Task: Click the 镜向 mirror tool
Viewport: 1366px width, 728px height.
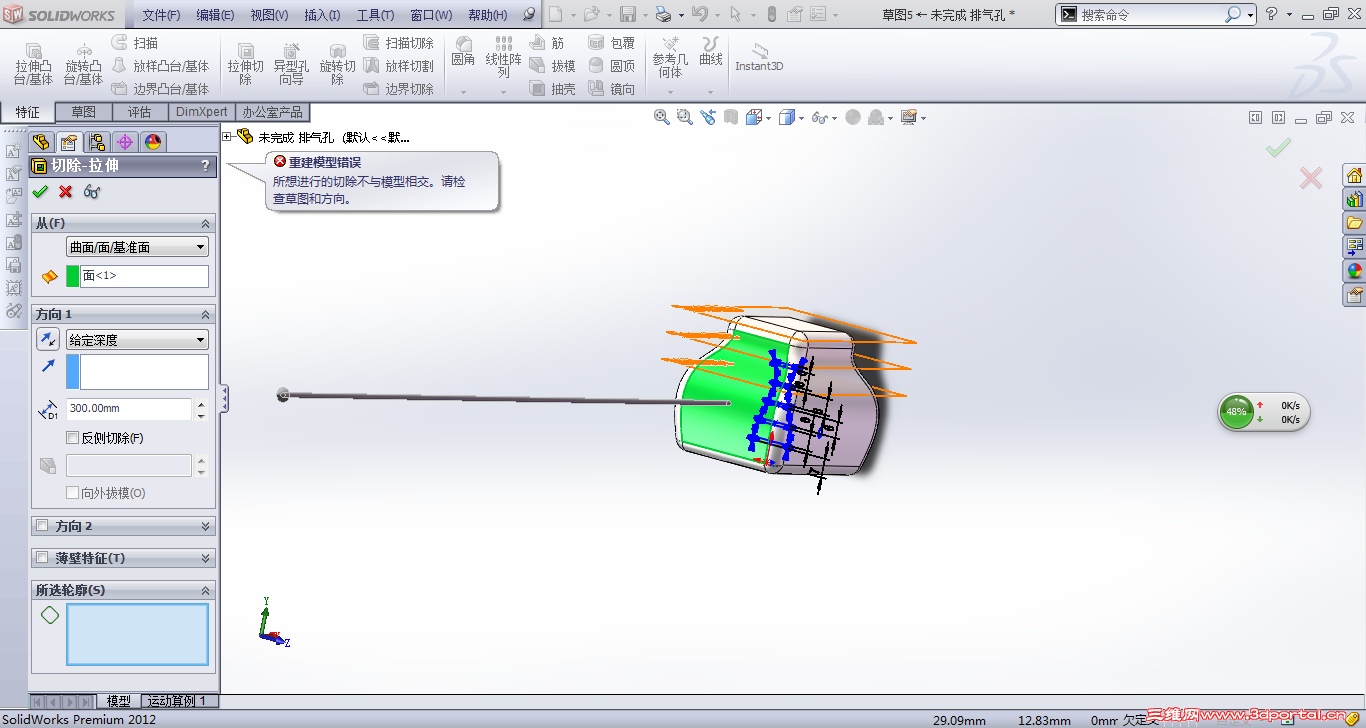Action: (611, 89)
